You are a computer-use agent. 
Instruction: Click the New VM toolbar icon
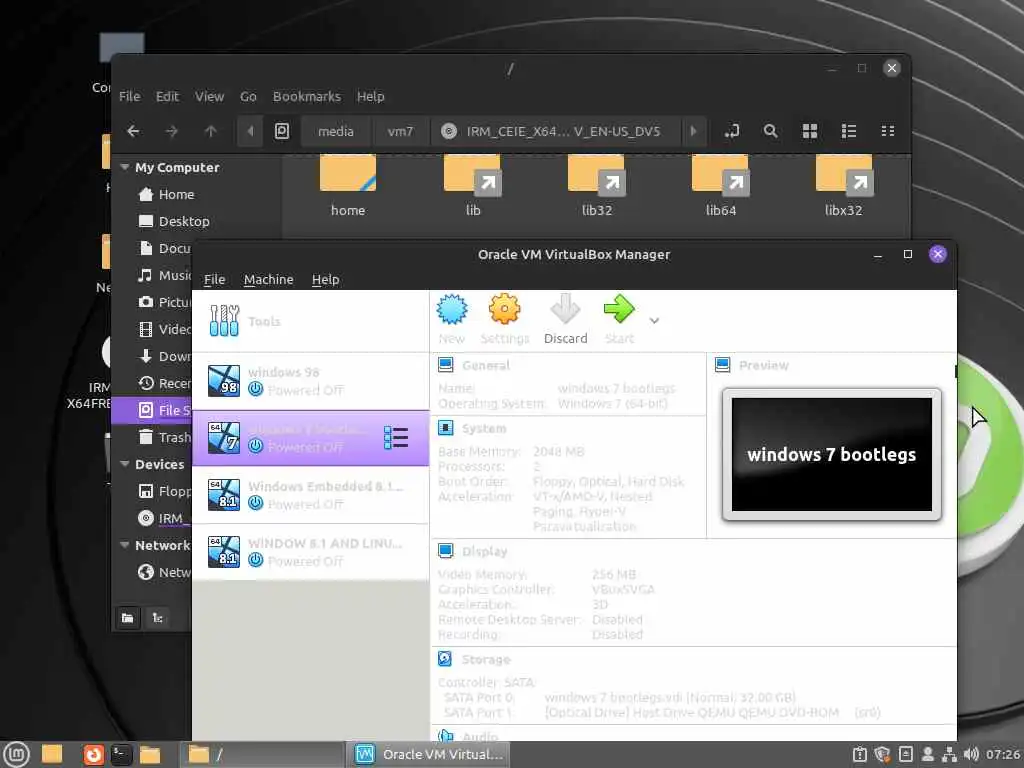452,319
